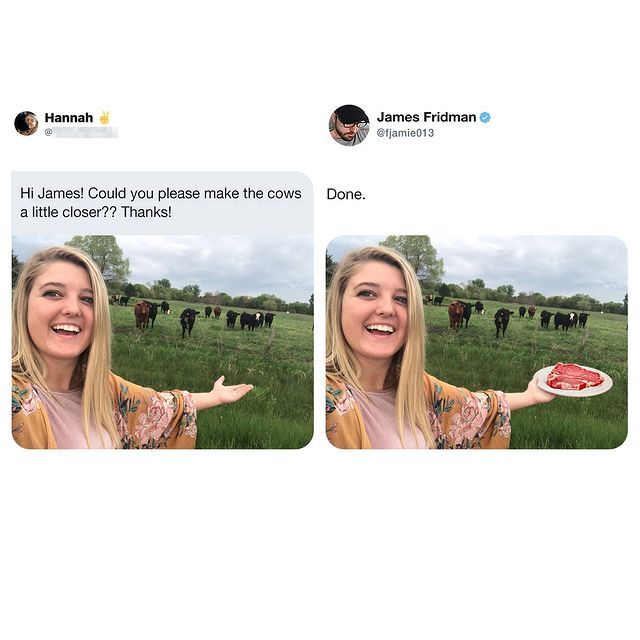Click the brown cow in the left photo
Image resolution: width=640 pixels, height=640 pixels.
tap(142, 315)
